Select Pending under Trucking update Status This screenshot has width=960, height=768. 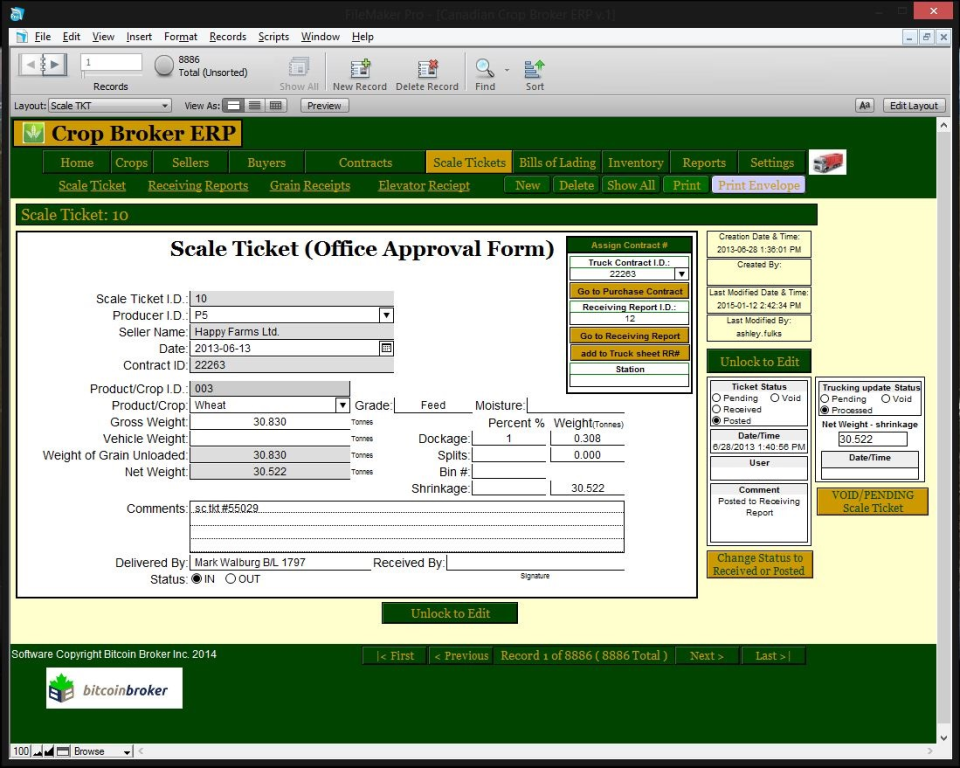pyautogui.click(x=825, y=399)
